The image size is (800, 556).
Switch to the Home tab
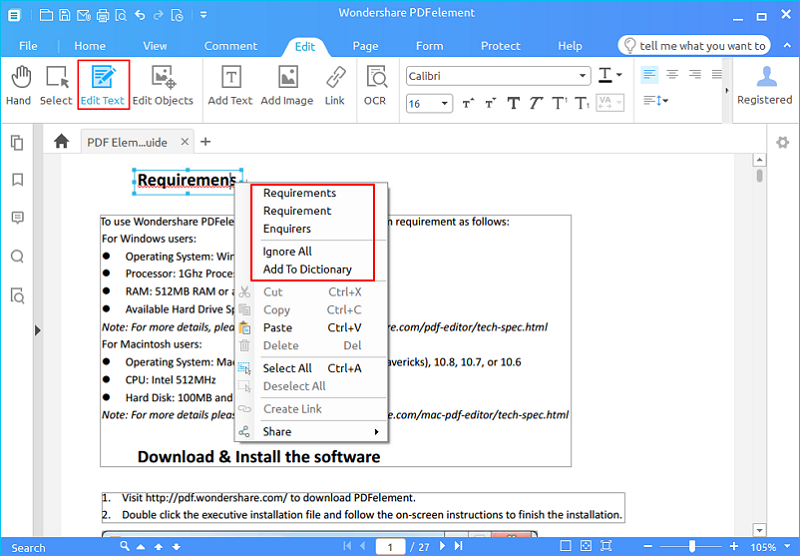(x=90, y=46)
